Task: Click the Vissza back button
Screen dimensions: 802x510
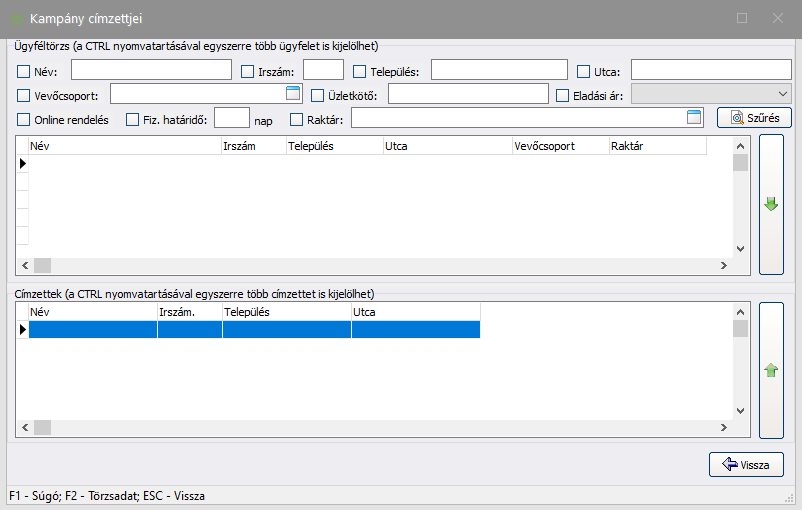Action: click(746, 465)
